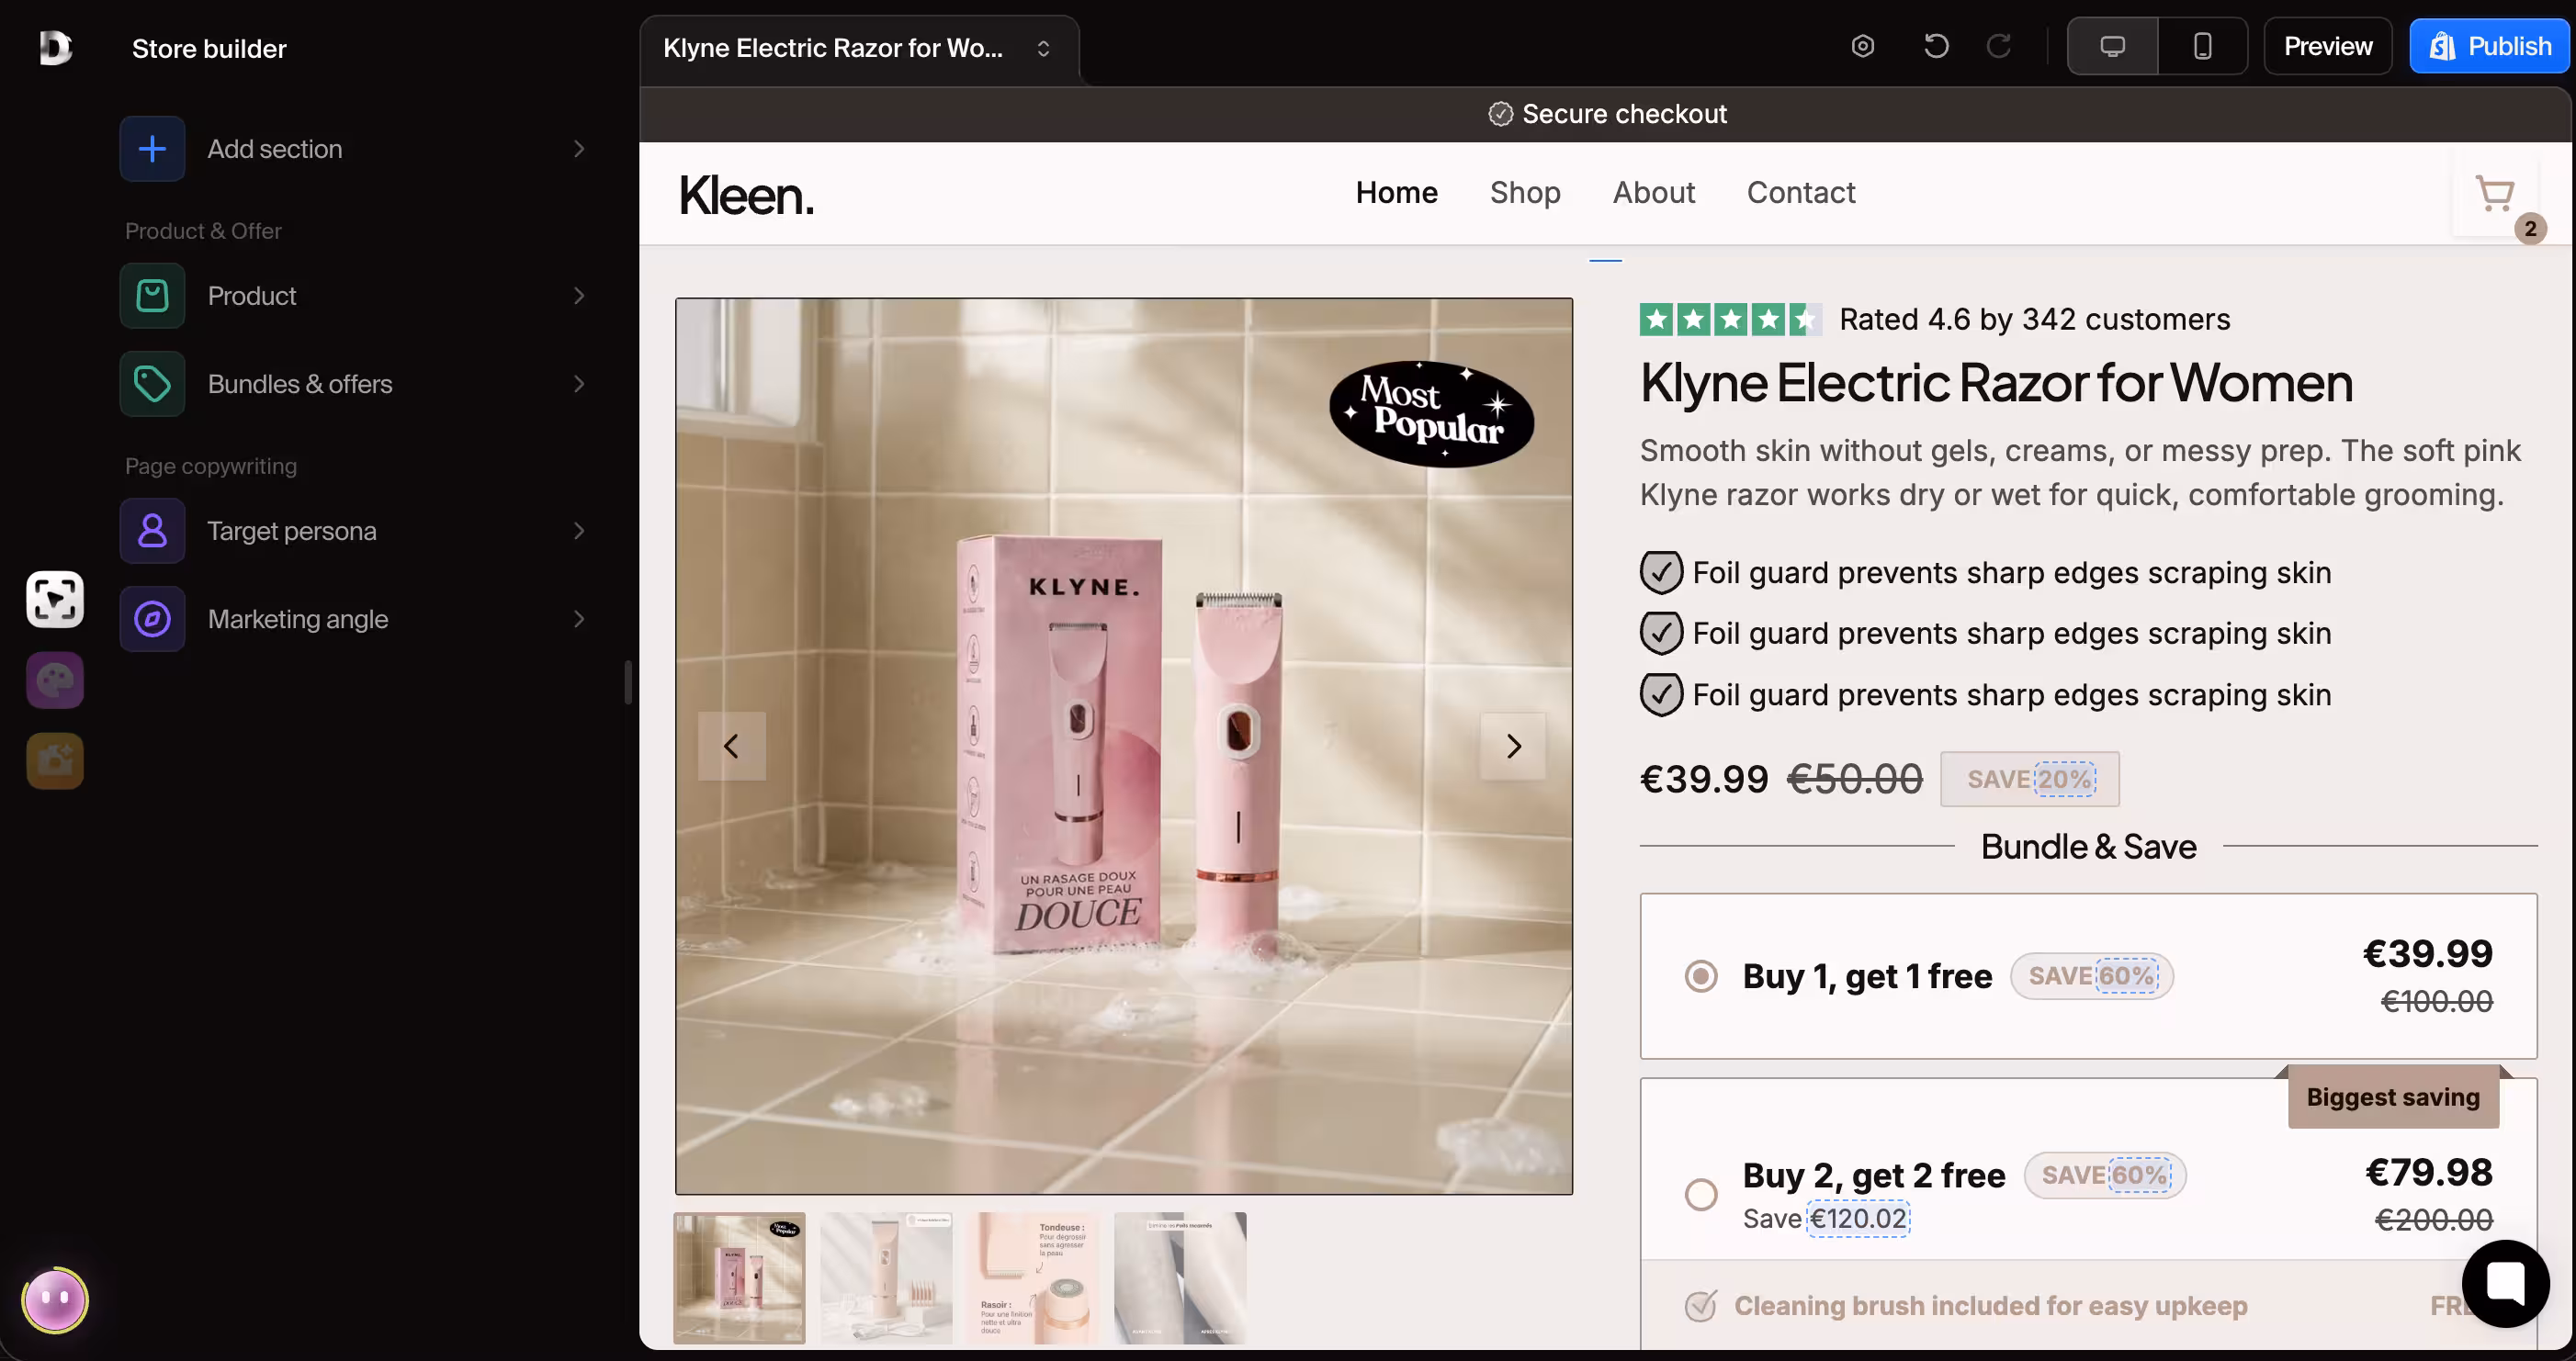Click the product description paragraph

click(x=2080, y=473)
